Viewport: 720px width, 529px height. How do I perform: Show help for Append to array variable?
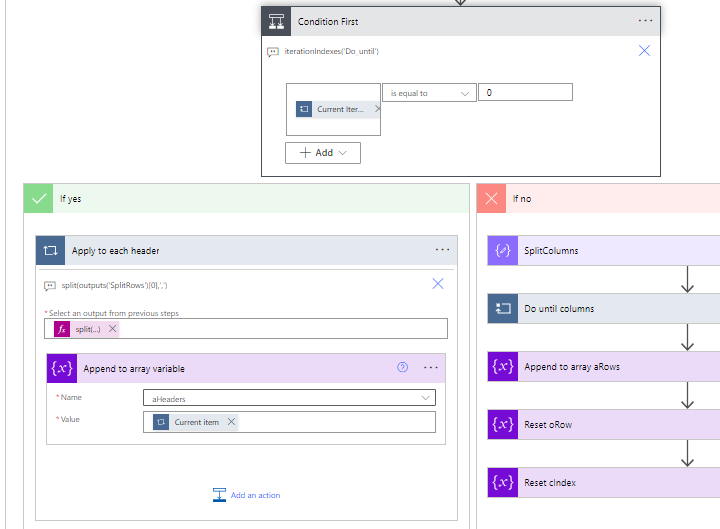(403, 368)
